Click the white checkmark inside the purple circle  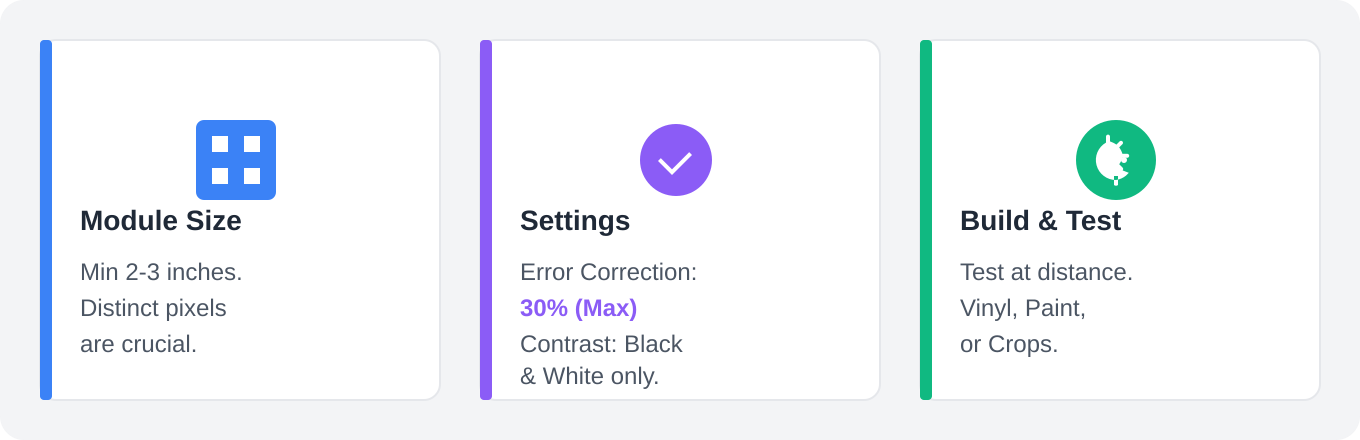(676, 162)
